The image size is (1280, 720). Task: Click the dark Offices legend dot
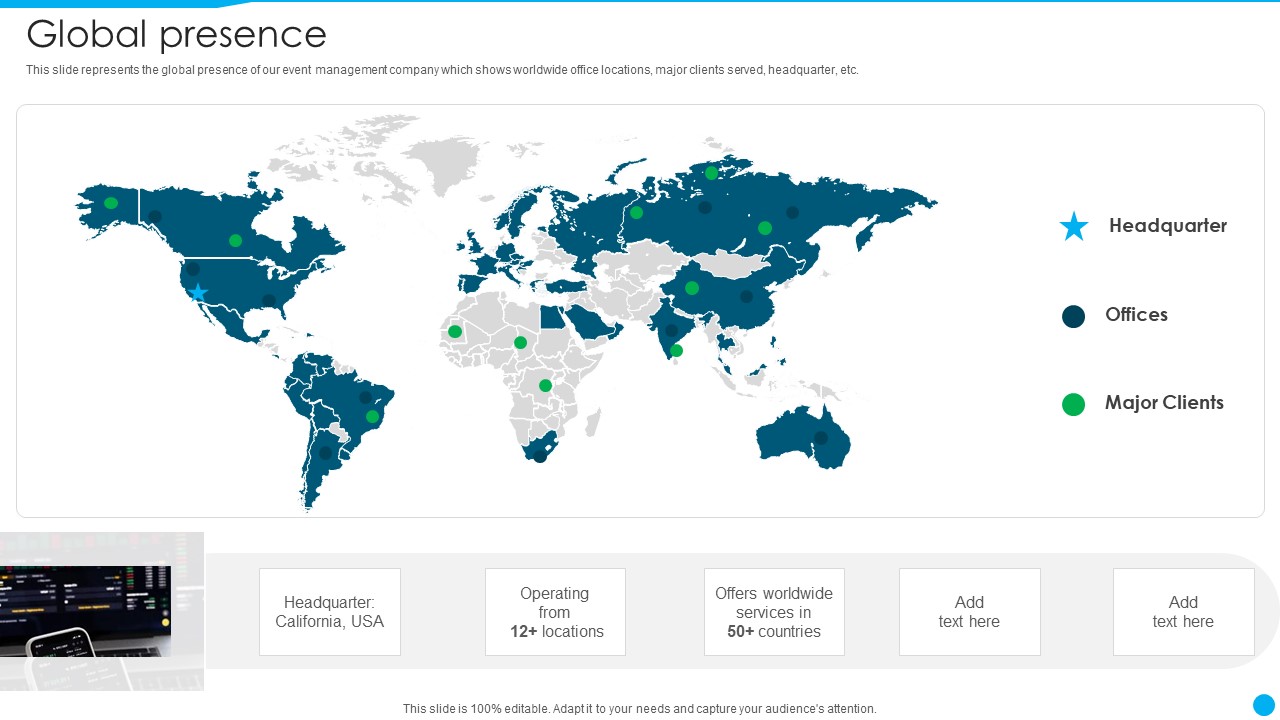click(x=1073, y=316)
